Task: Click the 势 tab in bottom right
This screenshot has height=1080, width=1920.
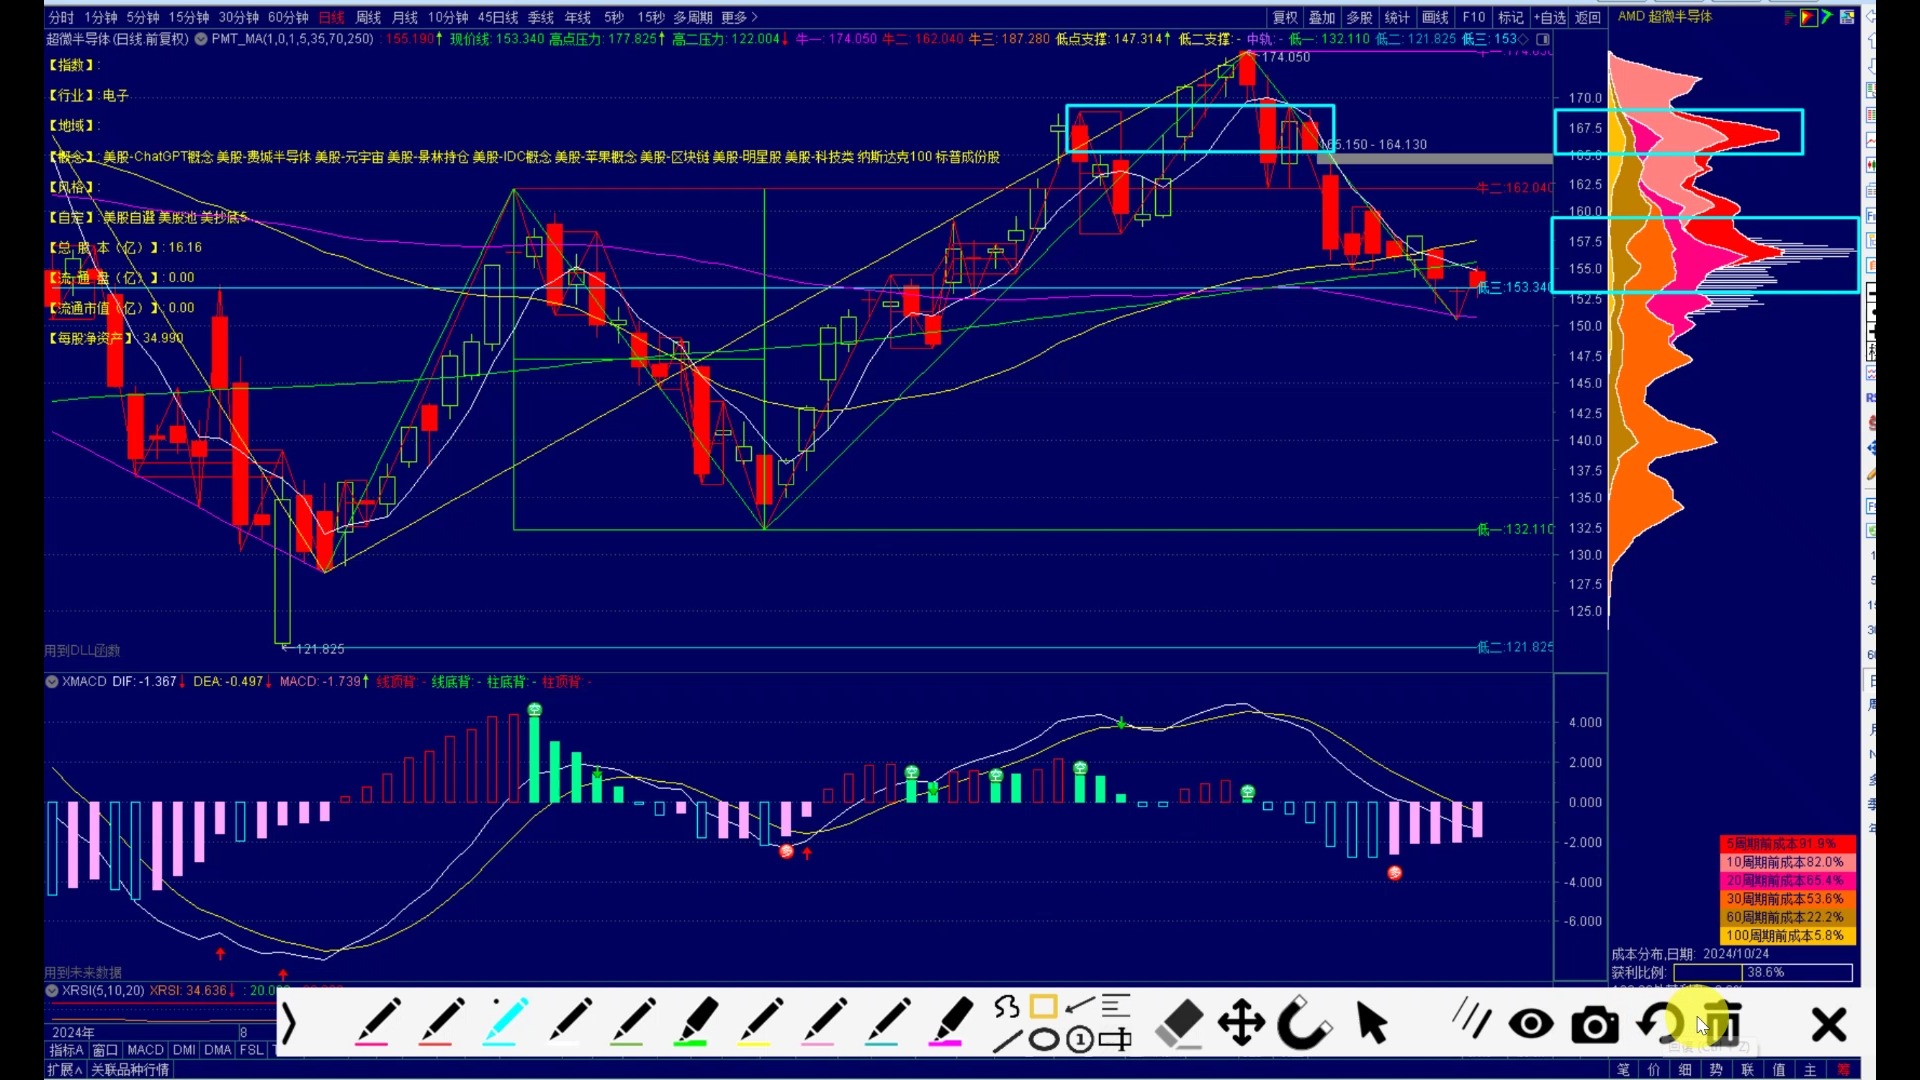Action: (1716, 1069)
